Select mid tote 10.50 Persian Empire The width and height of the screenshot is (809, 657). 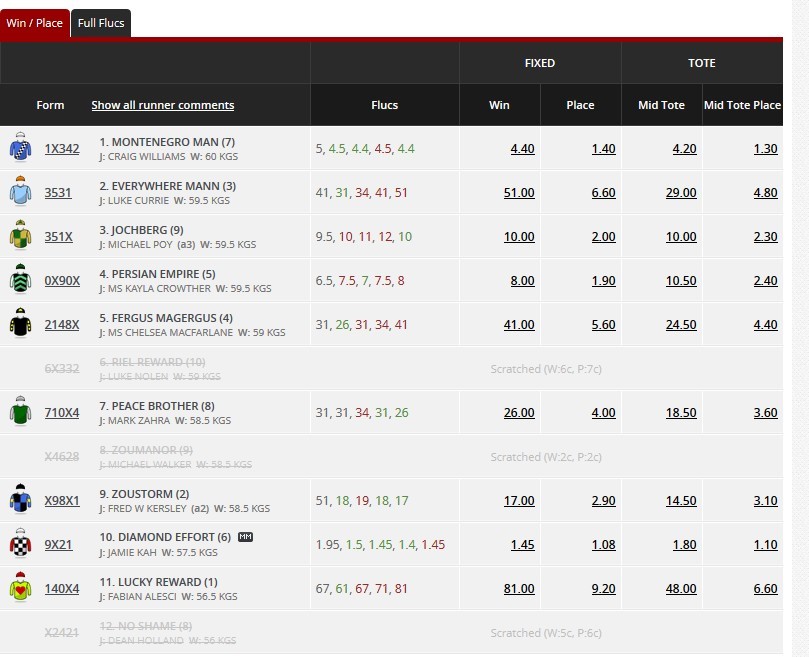coord(681,281)
